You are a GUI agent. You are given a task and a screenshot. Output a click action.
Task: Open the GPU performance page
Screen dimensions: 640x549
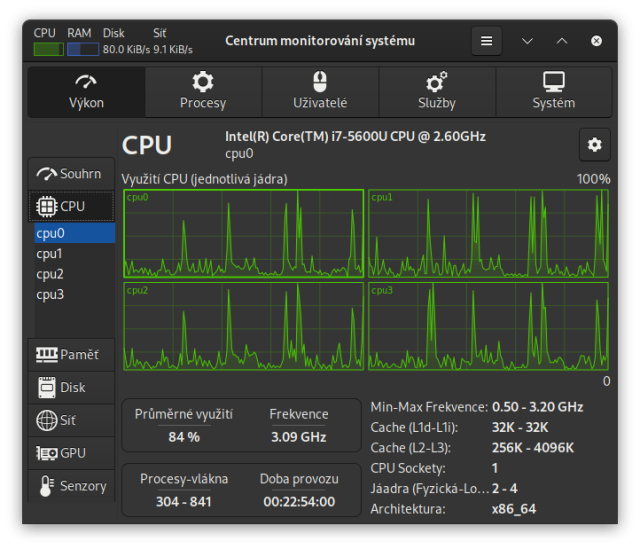71,453
